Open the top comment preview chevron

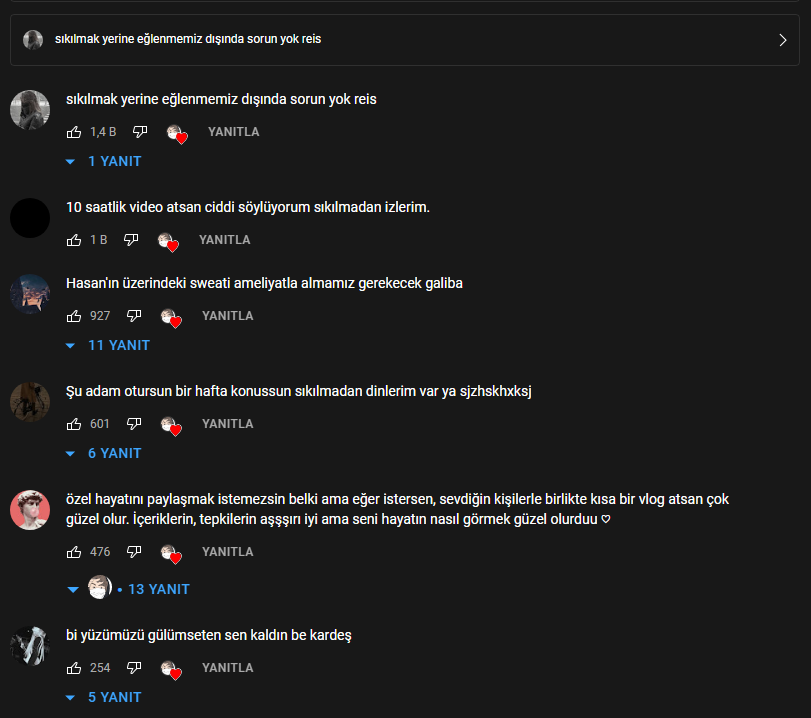[783, 40]
